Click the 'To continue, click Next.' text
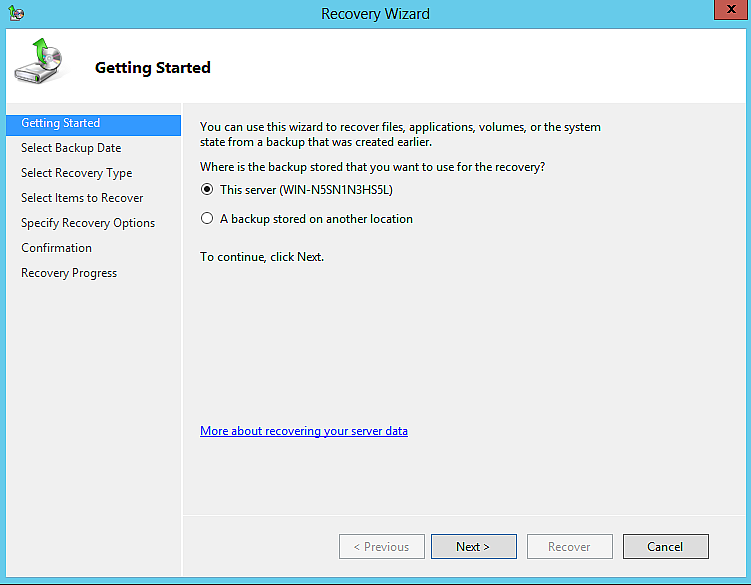Viewport: 751px width, 585px height. pyautogui.click(x=262, y=257)
